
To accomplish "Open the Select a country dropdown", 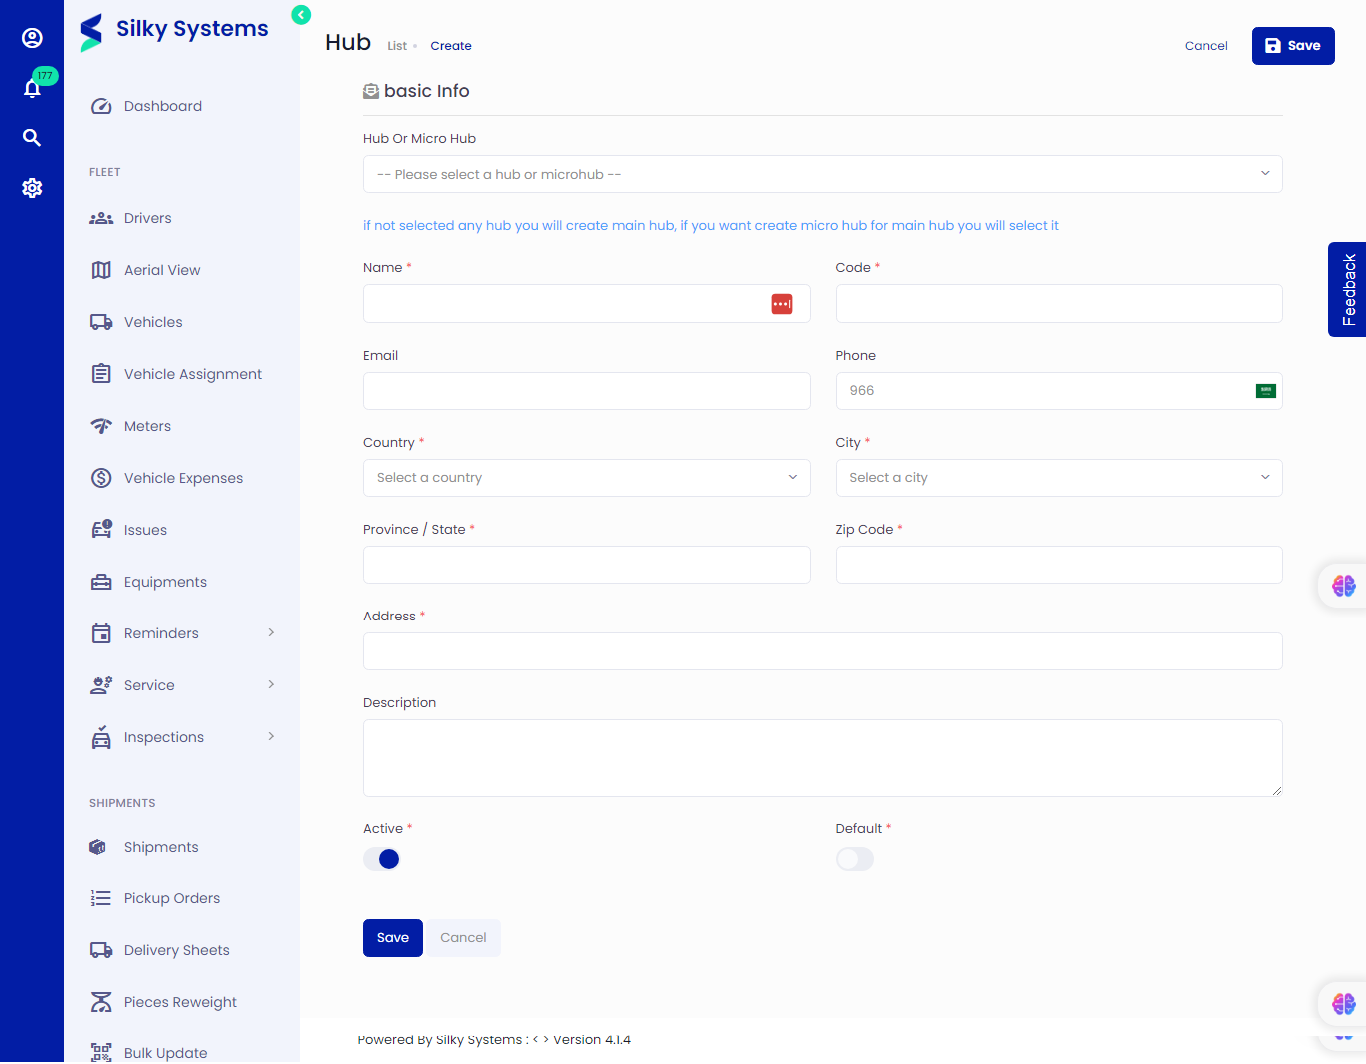I will (586, 478).
